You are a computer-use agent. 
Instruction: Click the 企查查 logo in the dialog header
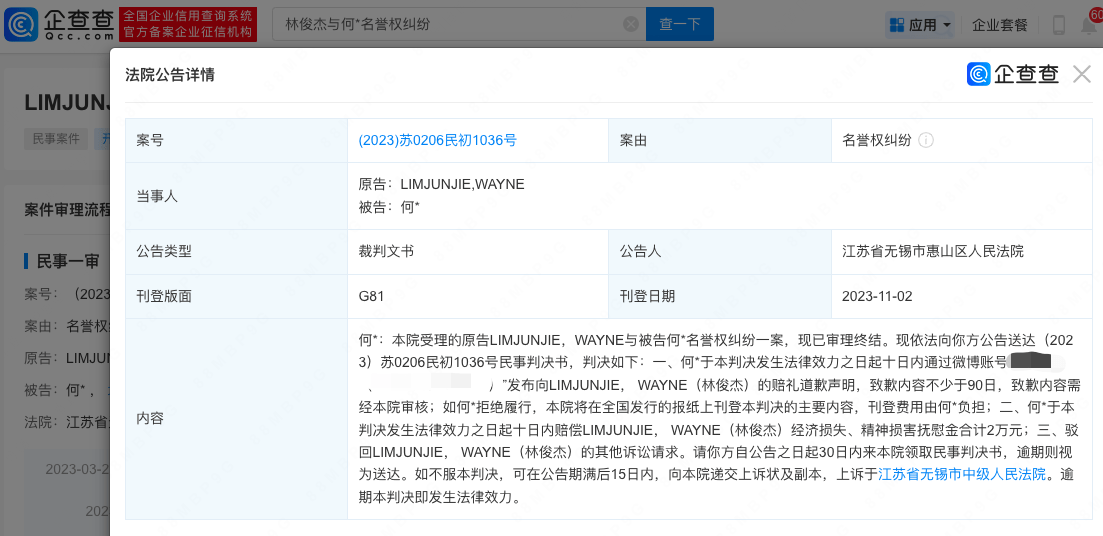click(x=1012, y=74)
